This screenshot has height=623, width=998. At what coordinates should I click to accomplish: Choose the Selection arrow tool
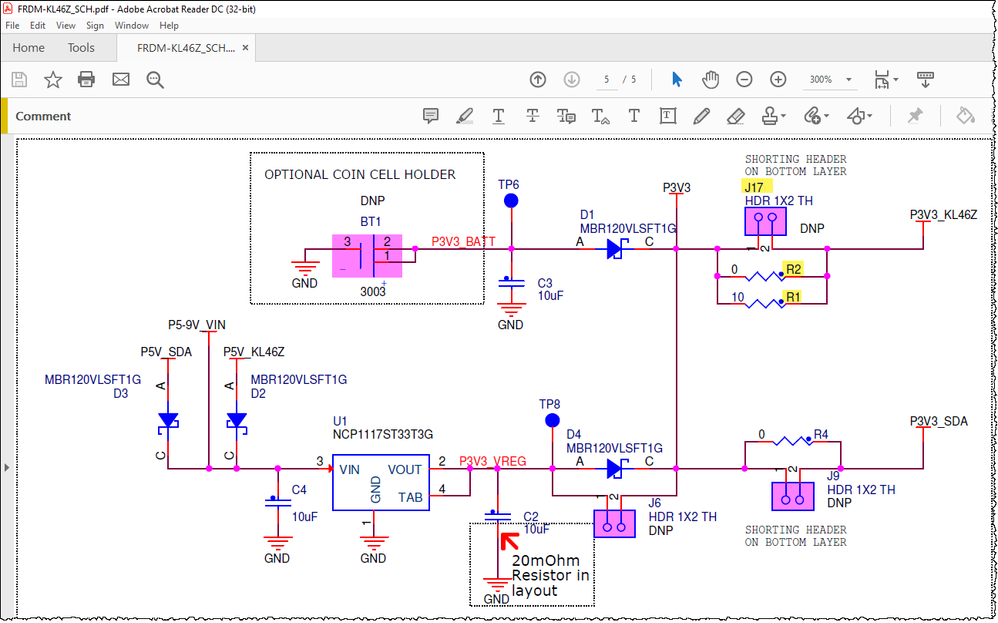point(677,80)
